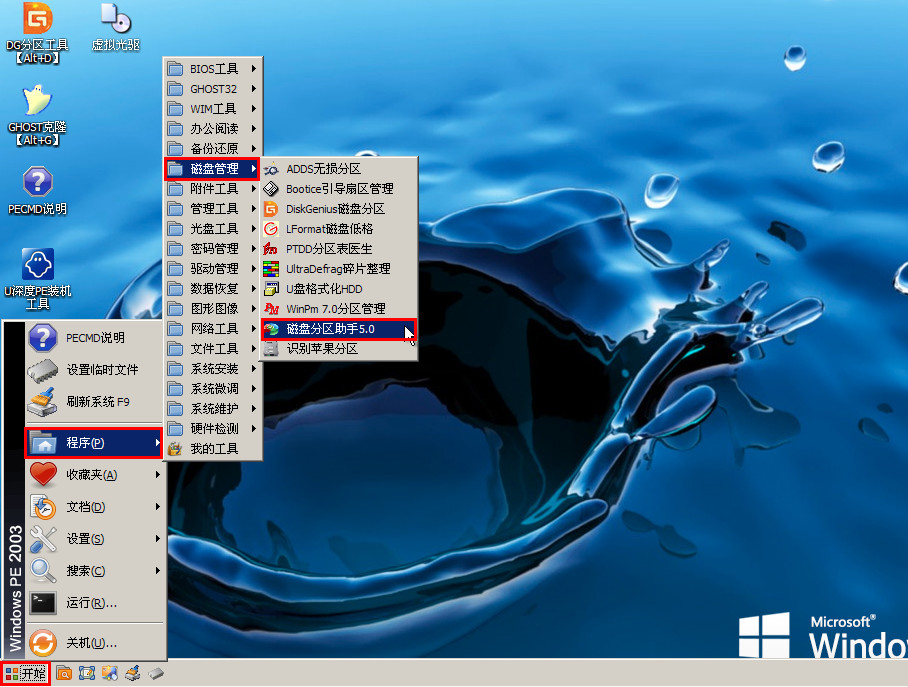Select 运行(R)... in Start menu
Image resolution: width=908 pixels, height=687 pixels.
coord(94,603)
